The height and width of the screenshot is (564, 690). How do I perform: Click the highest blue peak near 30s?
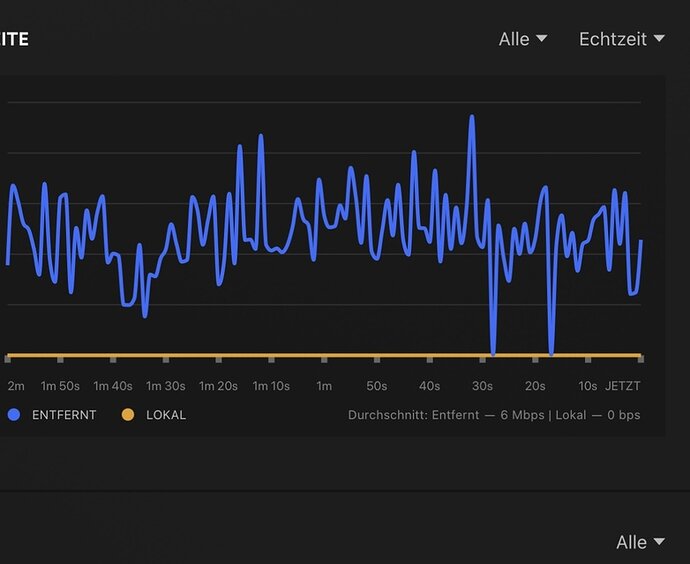[x=472, y=117]
